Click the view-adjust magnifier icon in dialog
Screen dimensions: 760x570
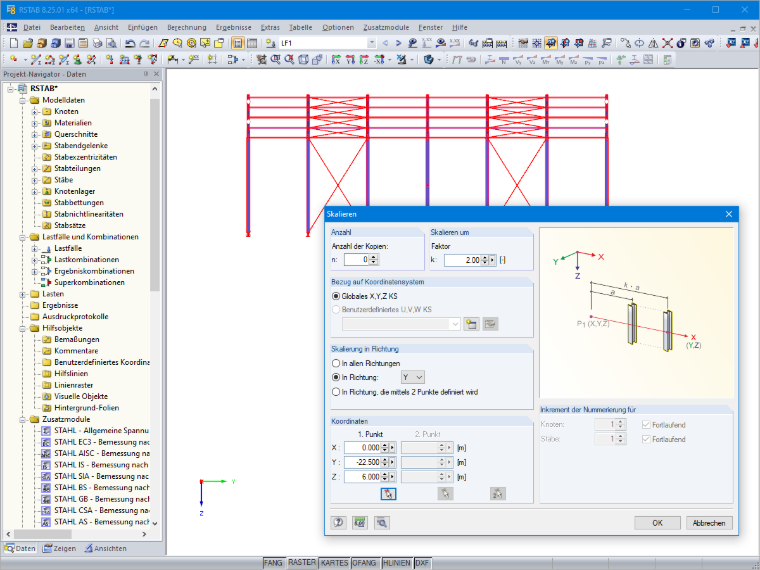pos(382,522)
